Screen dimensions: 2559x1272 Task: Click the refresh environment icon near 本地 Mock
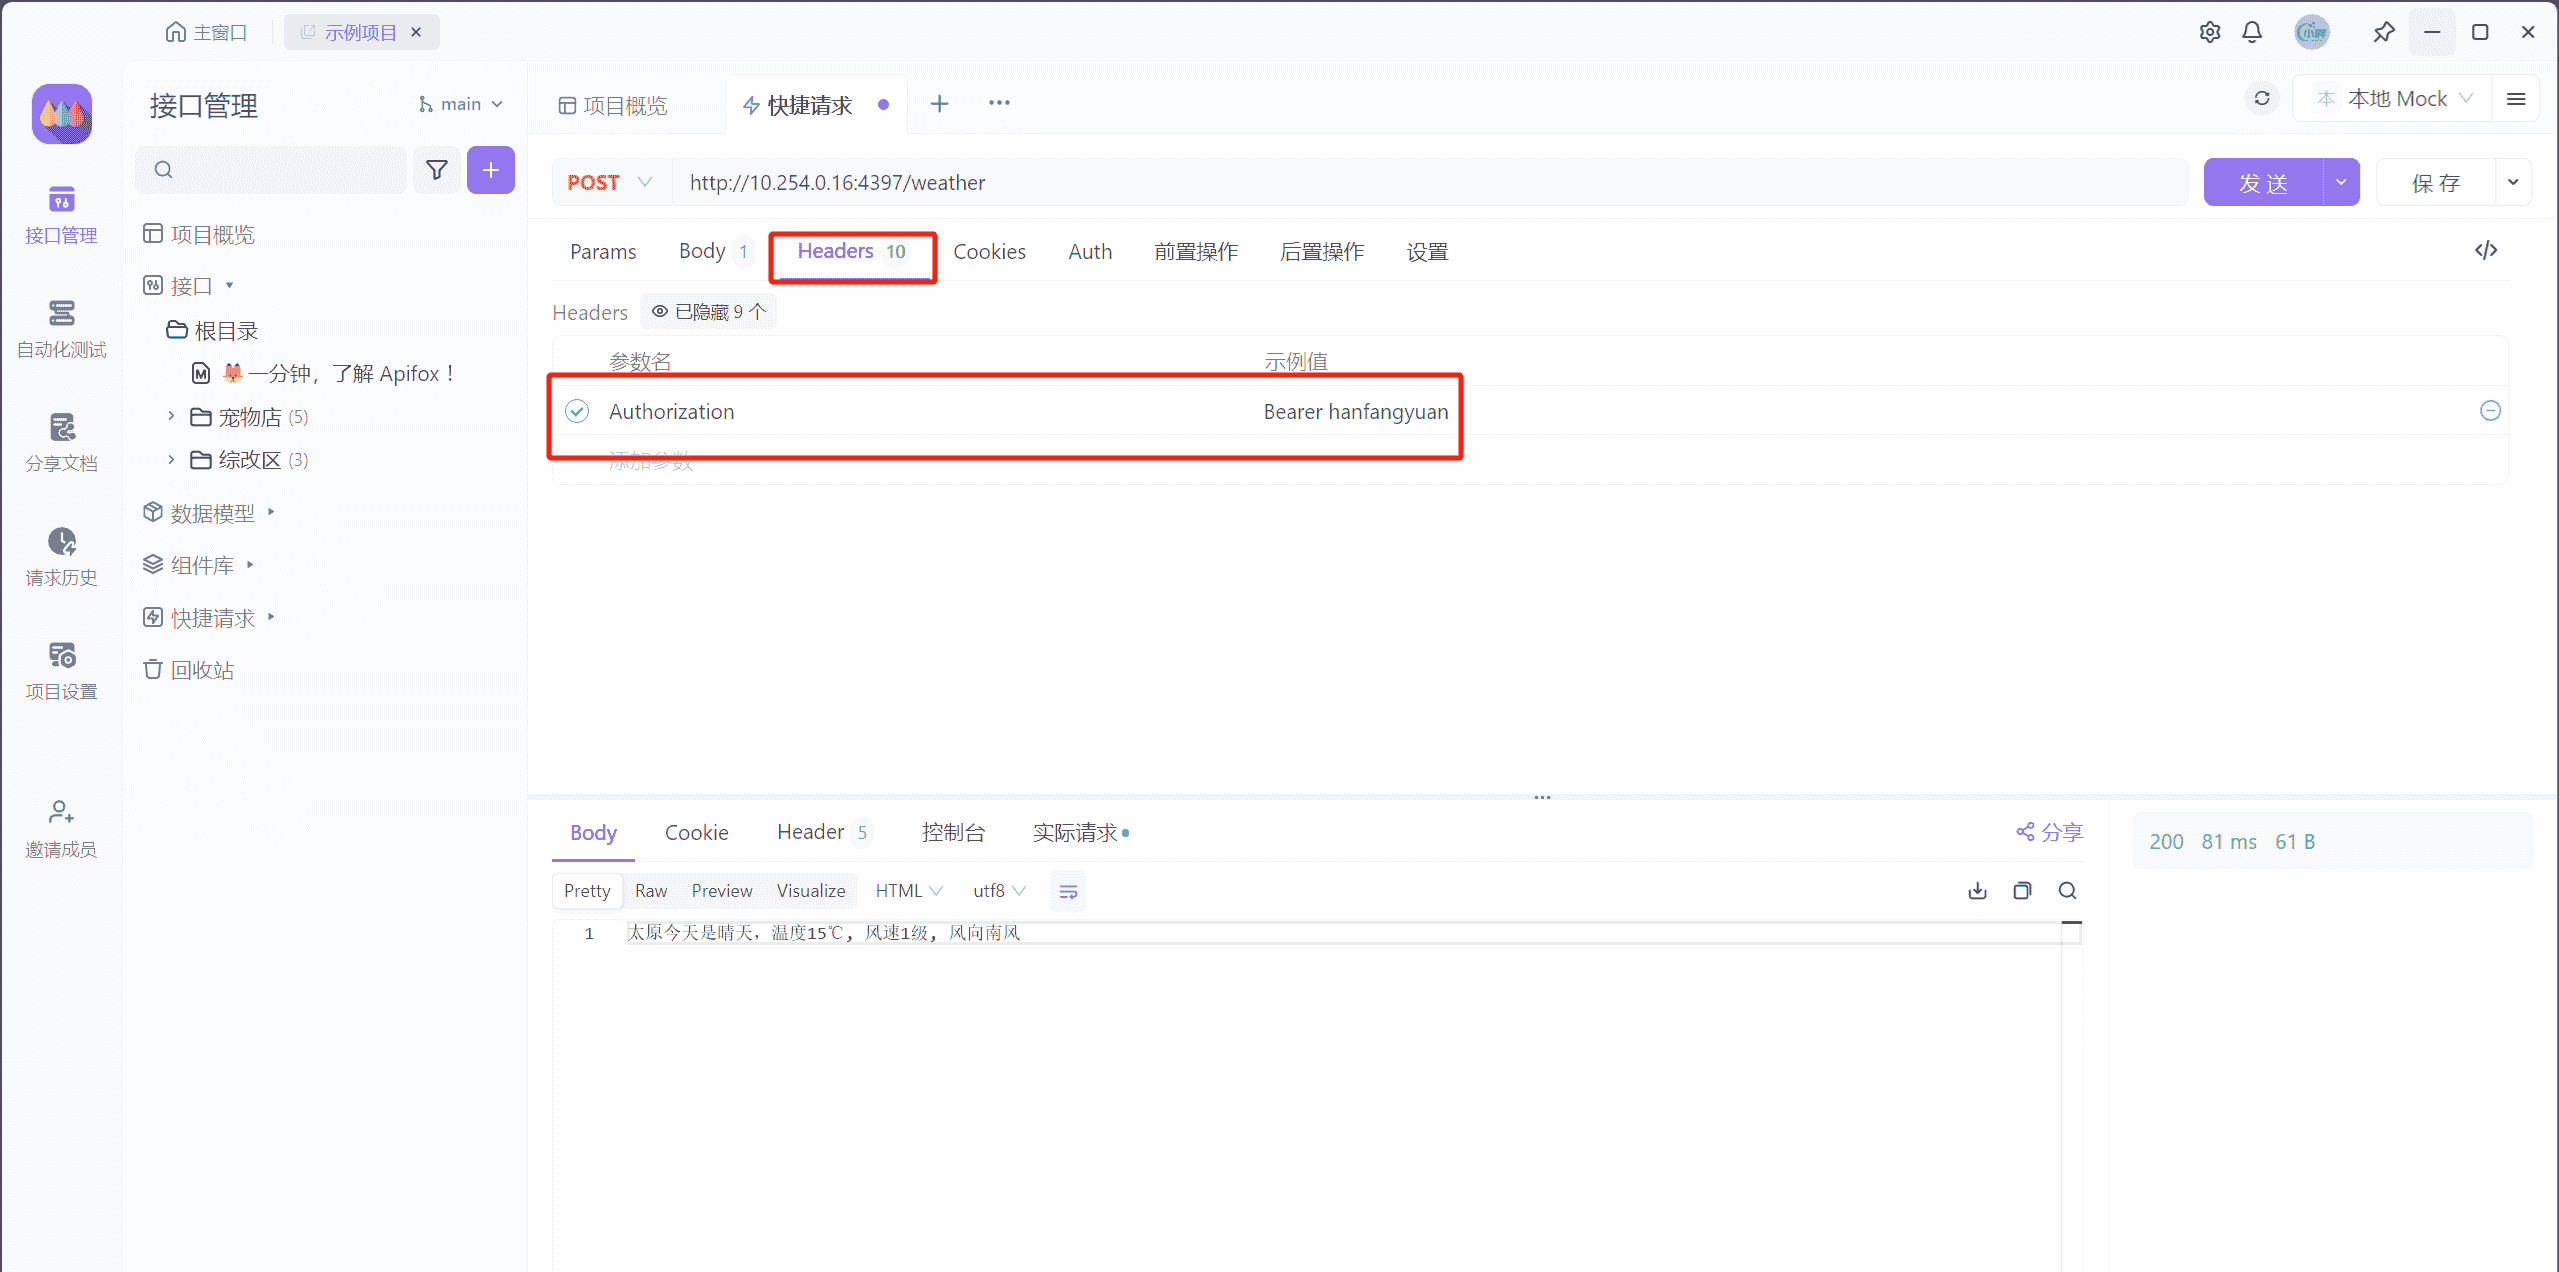pos(2262,98)
